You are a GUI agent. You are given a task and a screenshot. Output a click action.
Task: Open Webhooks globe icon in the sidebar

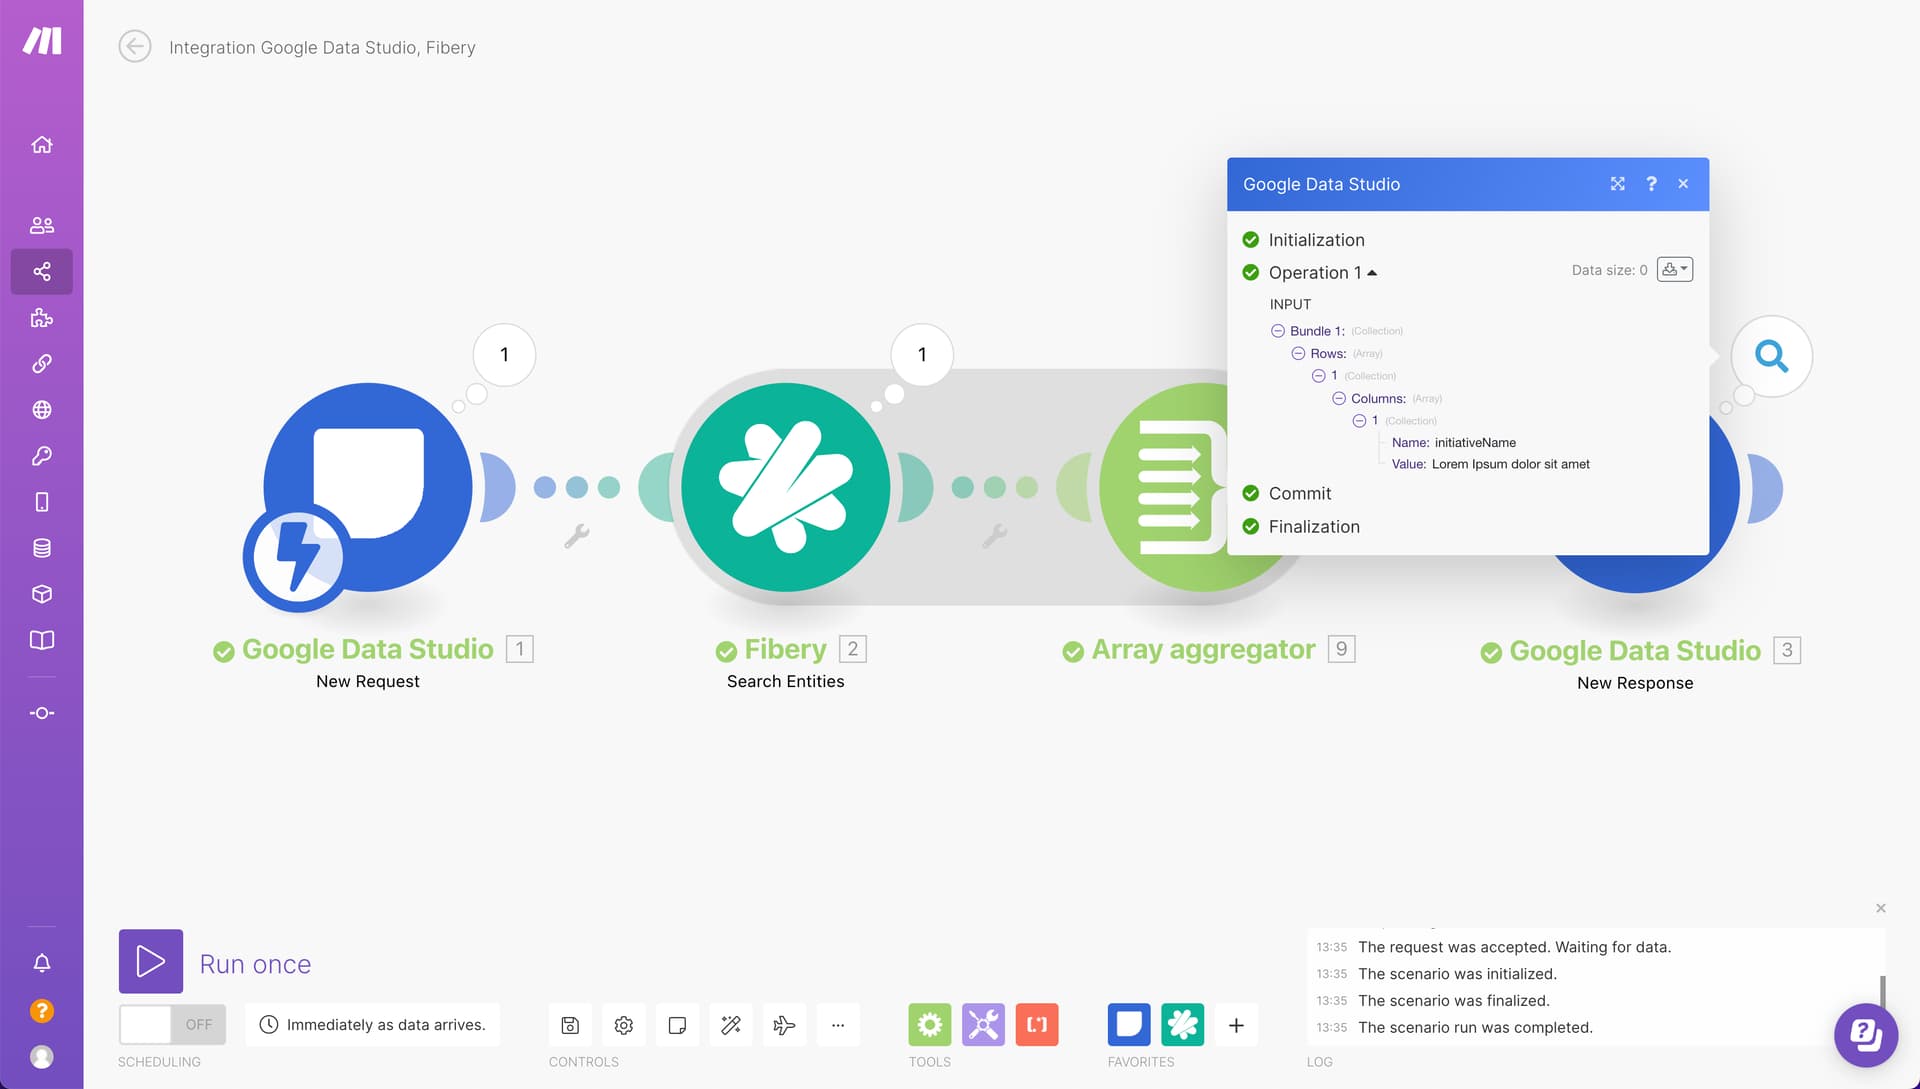point(42,410)
